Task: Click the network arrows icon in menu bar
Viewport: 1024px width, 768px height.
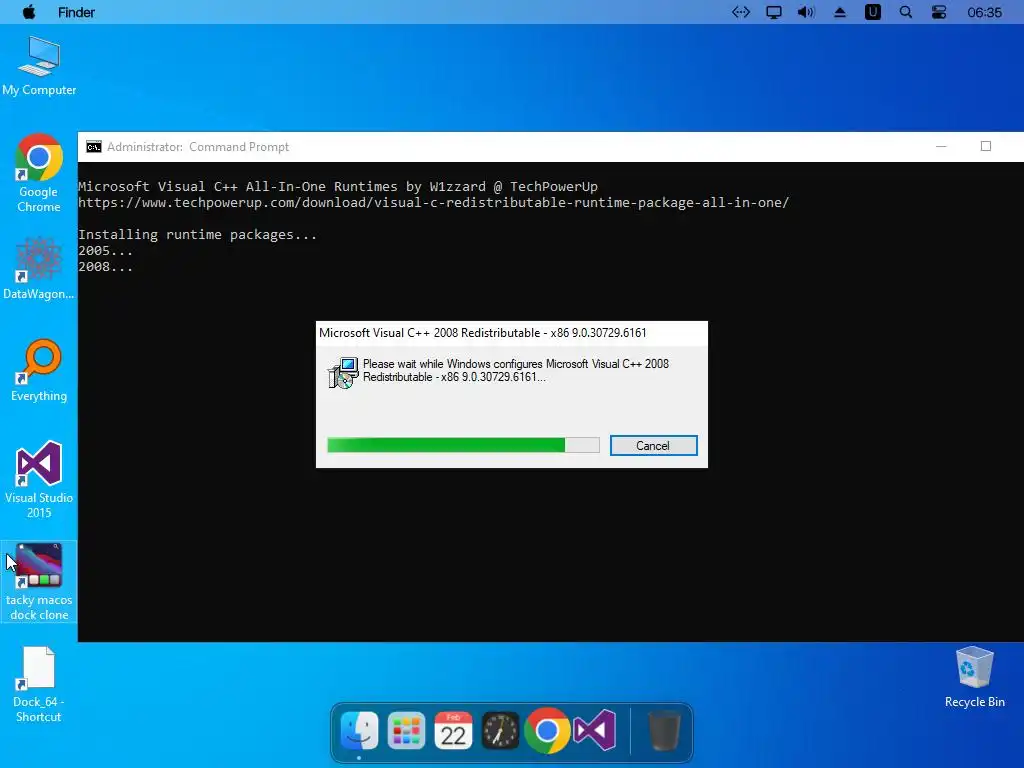Action: point(741,12)
